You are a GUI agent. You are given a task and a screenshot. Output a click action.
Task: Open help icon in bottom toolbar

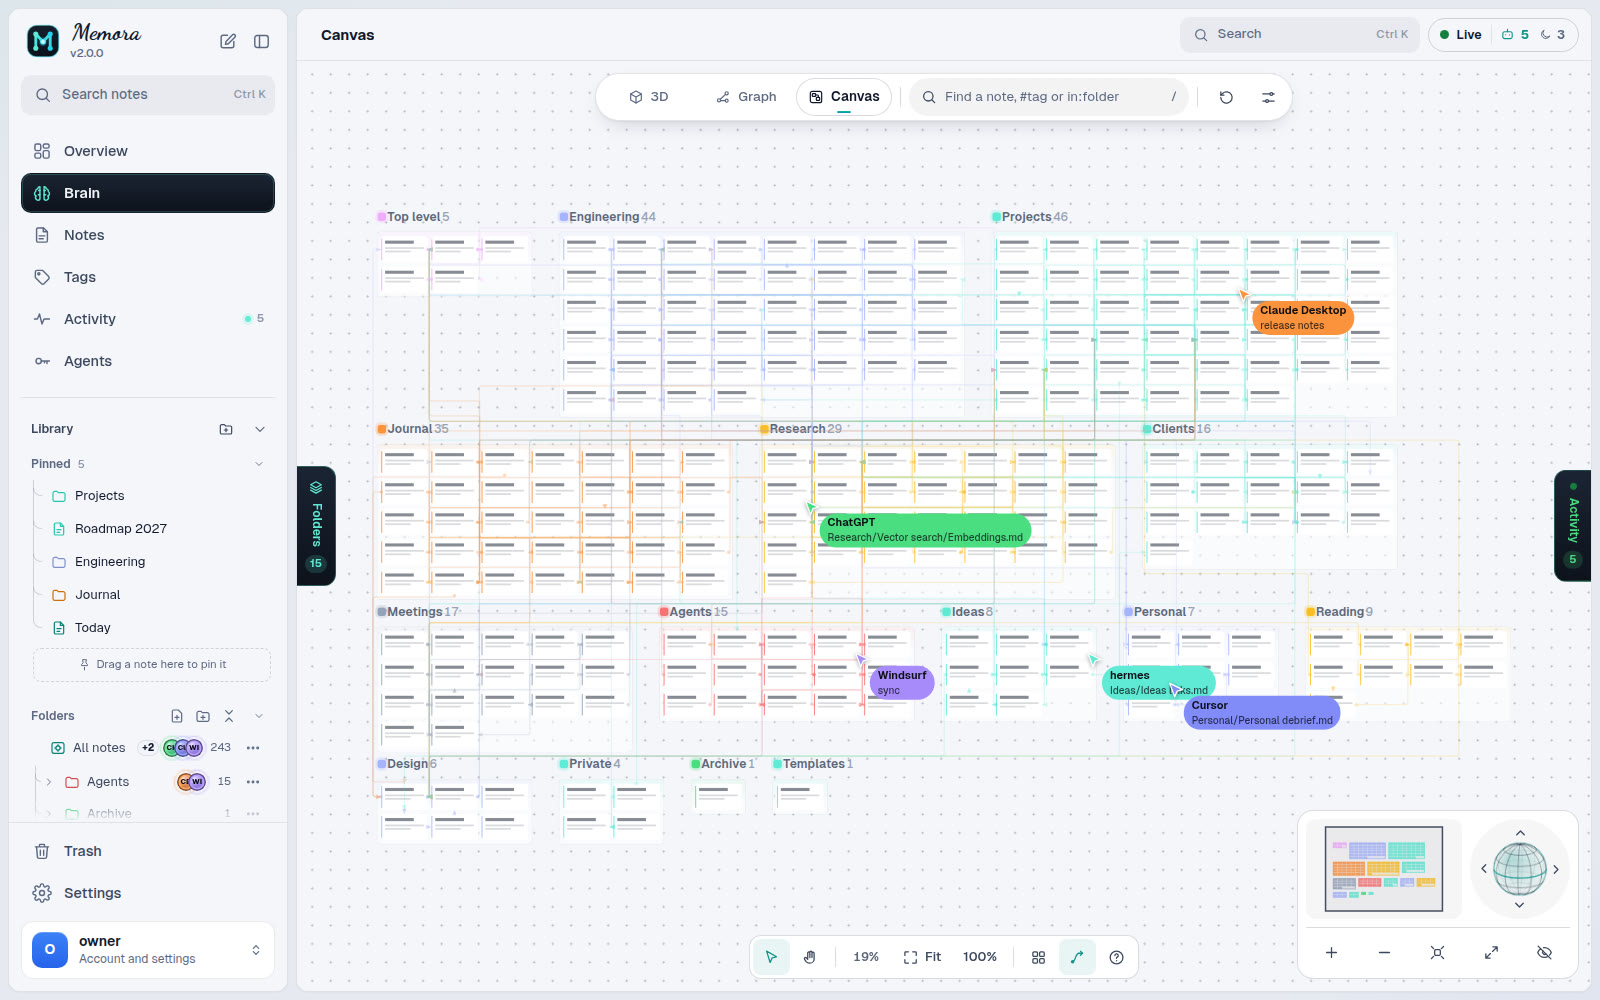point(1117,957)
